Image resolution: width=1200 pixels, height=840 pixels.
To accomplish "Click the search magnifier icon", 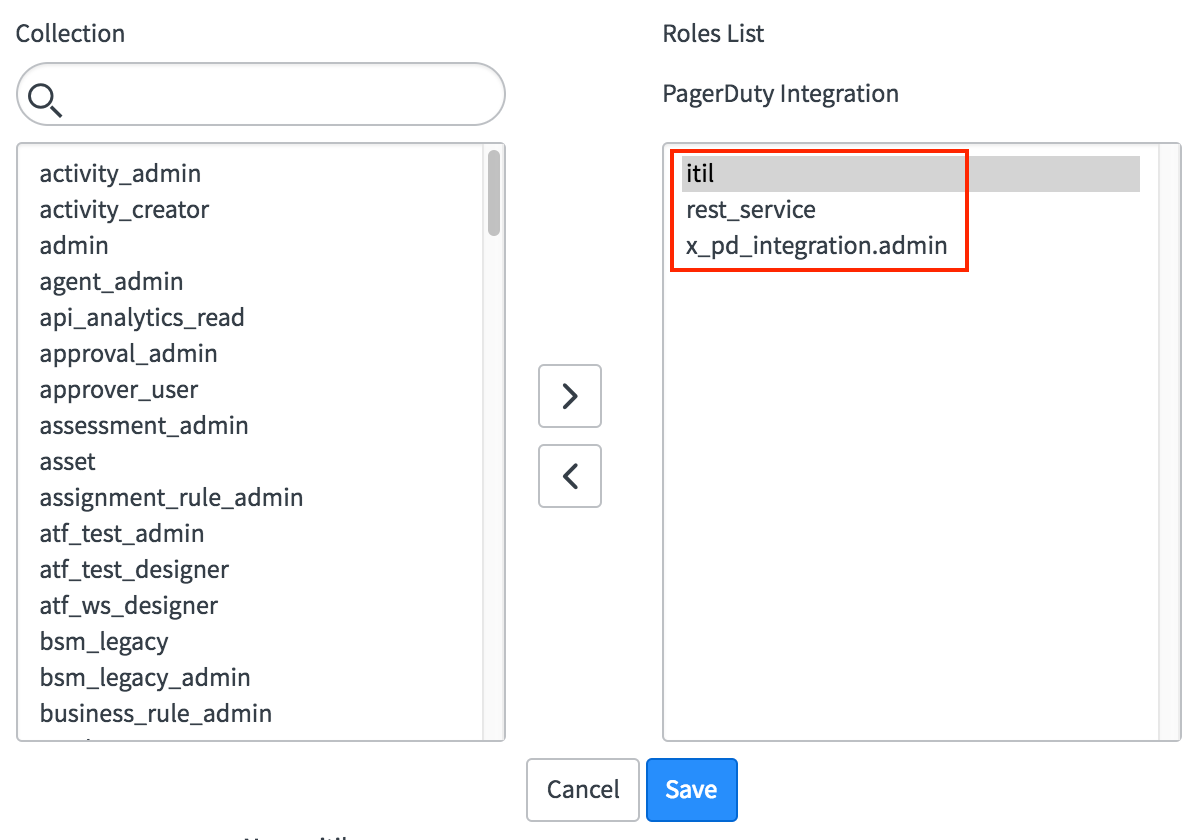I will (45, 98).
